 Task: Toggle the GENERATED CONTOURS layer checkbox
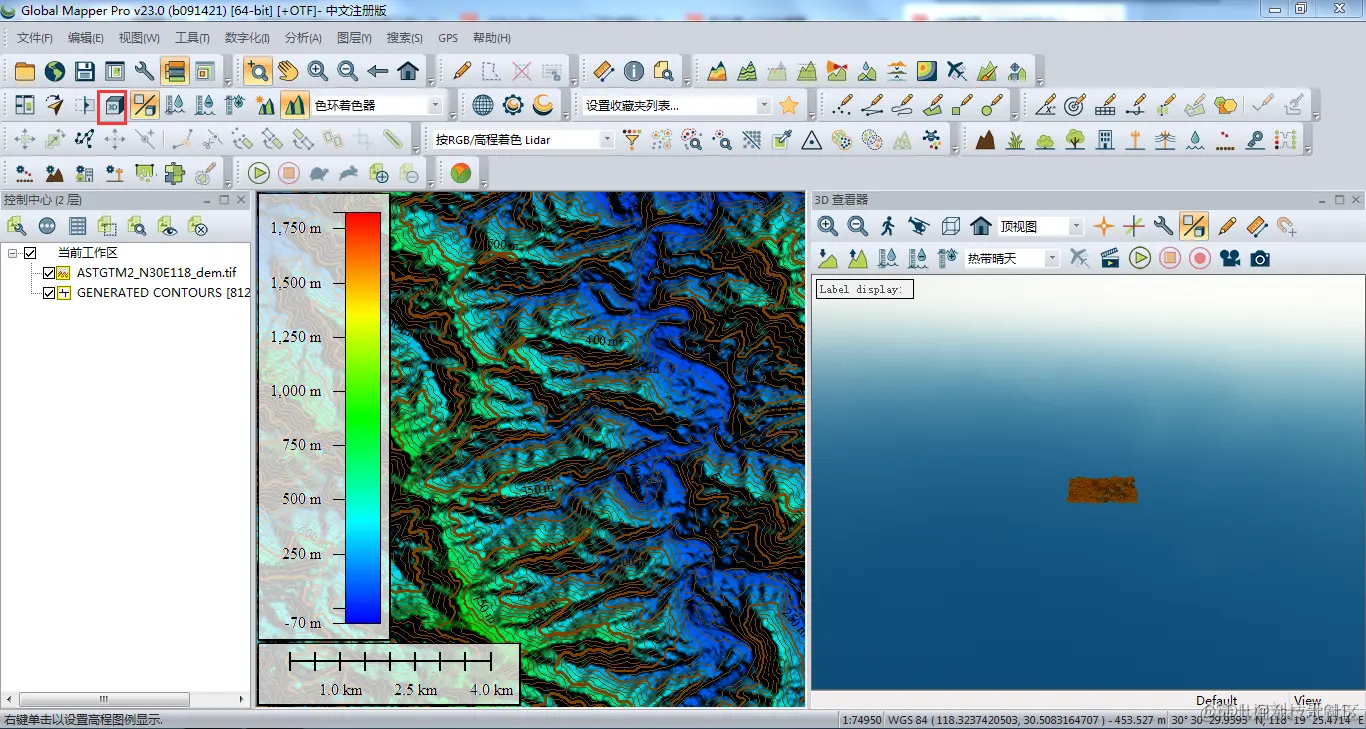pyautogui.click(x=48, y=293)
